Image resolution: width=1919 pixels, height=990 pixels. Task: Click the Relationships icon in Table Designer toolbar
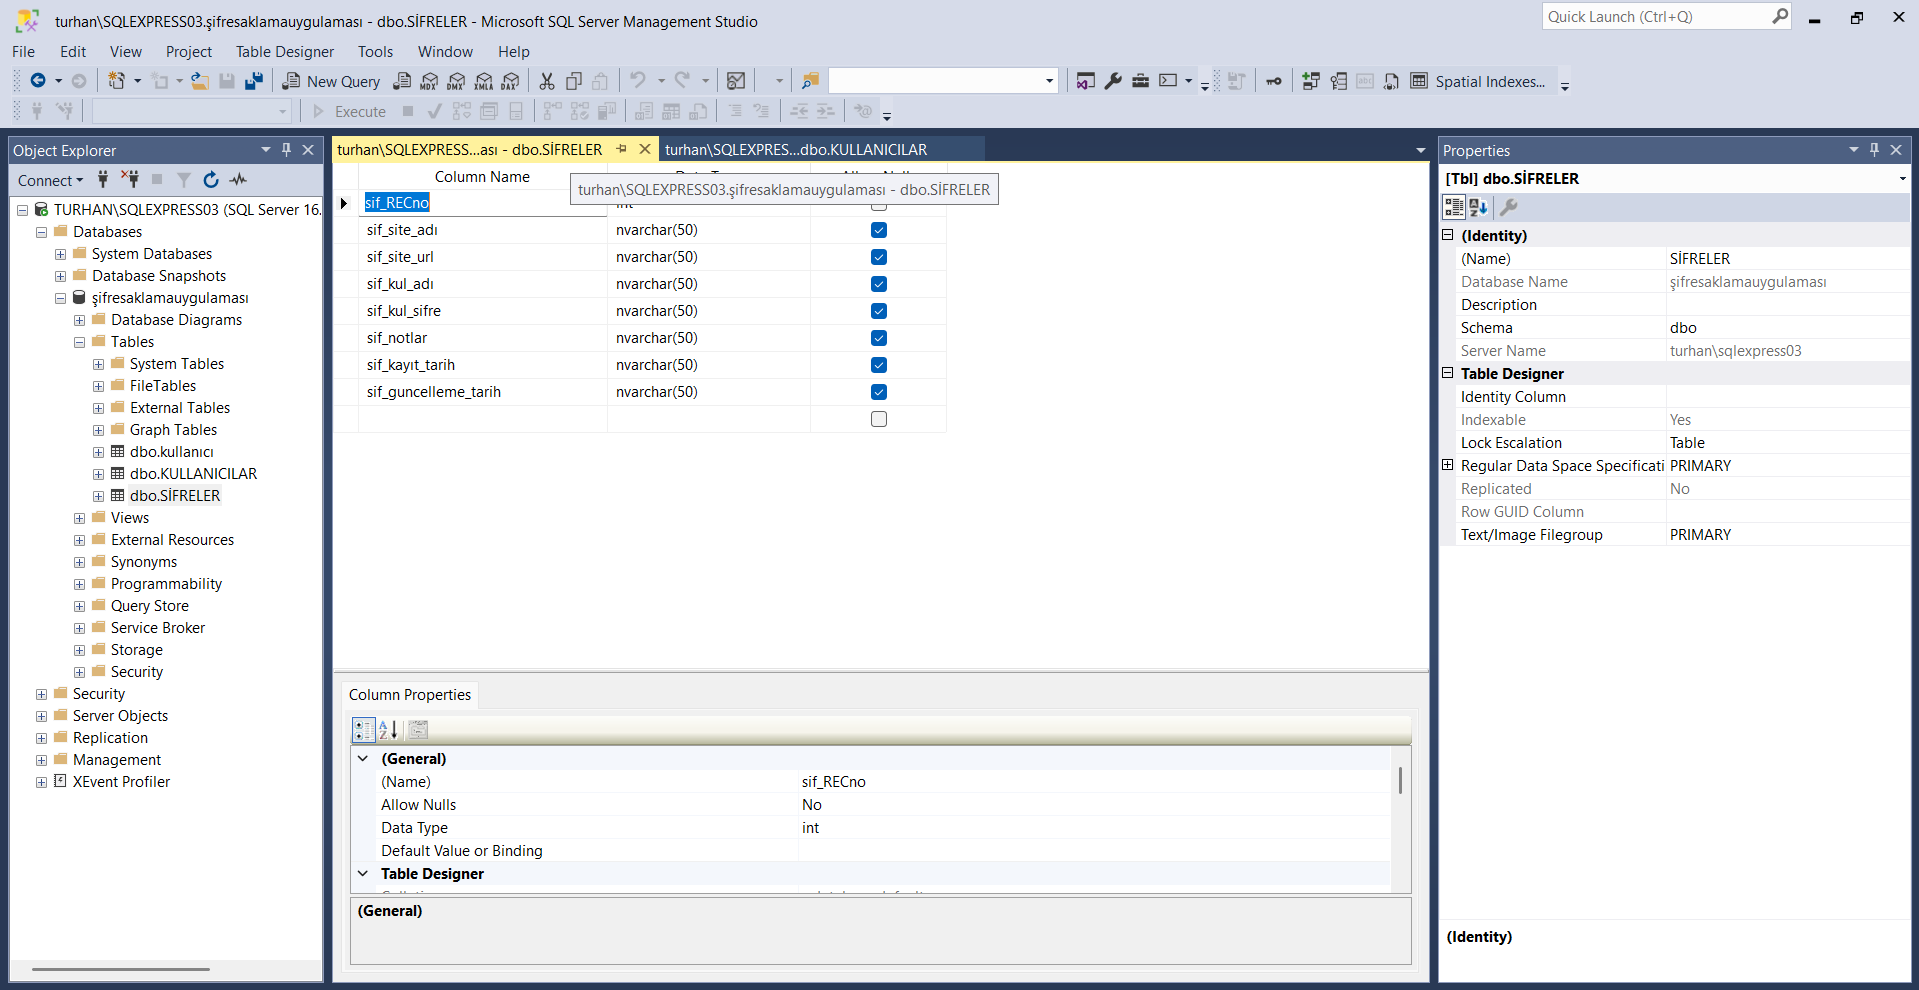(x=1311, y=81)
